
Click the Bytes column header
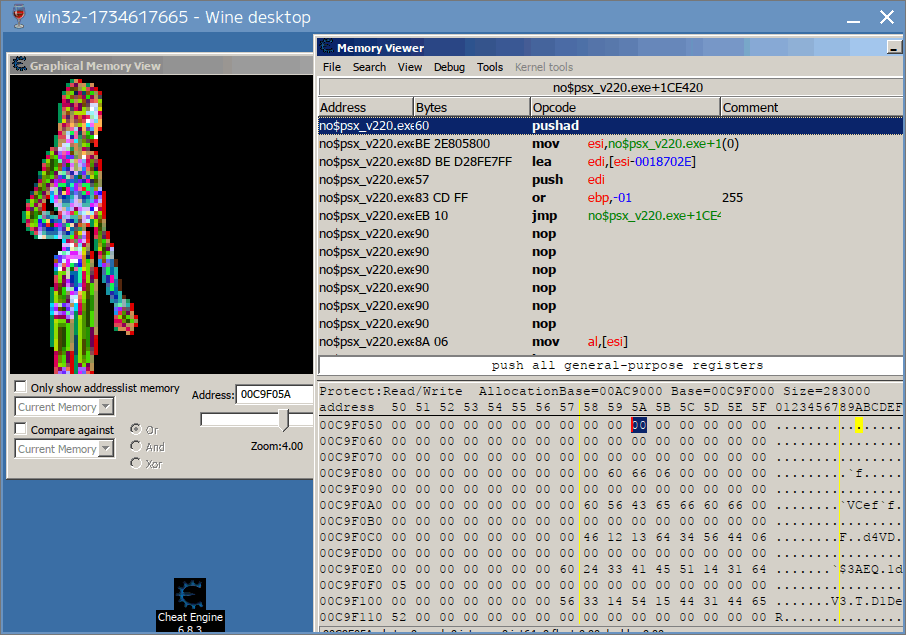471,107
